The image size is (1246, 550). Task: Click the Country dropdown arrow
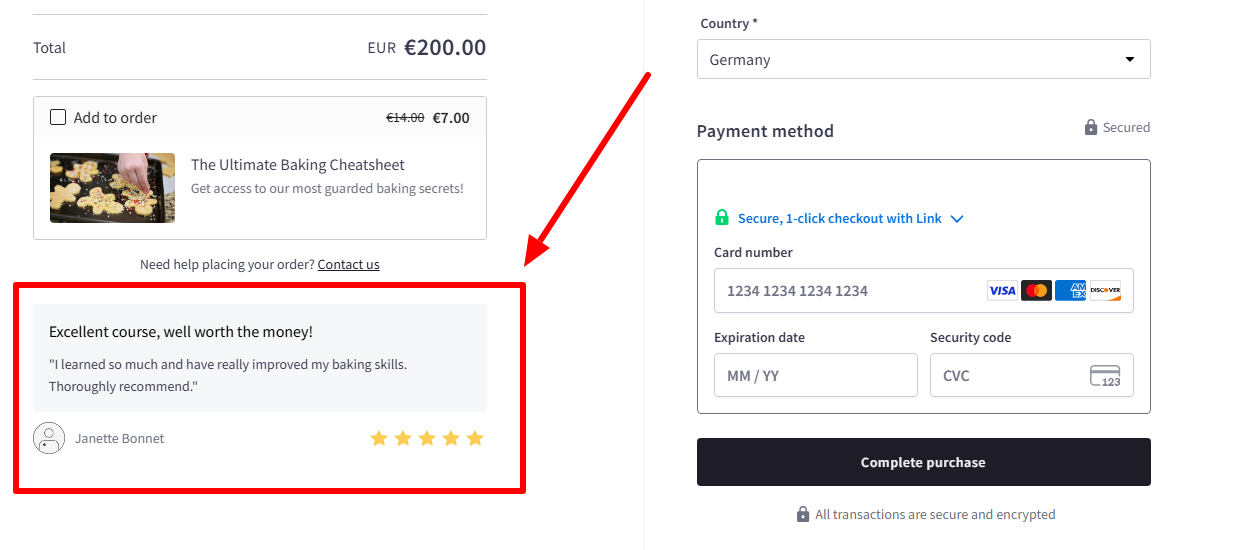click(1130, 59)
